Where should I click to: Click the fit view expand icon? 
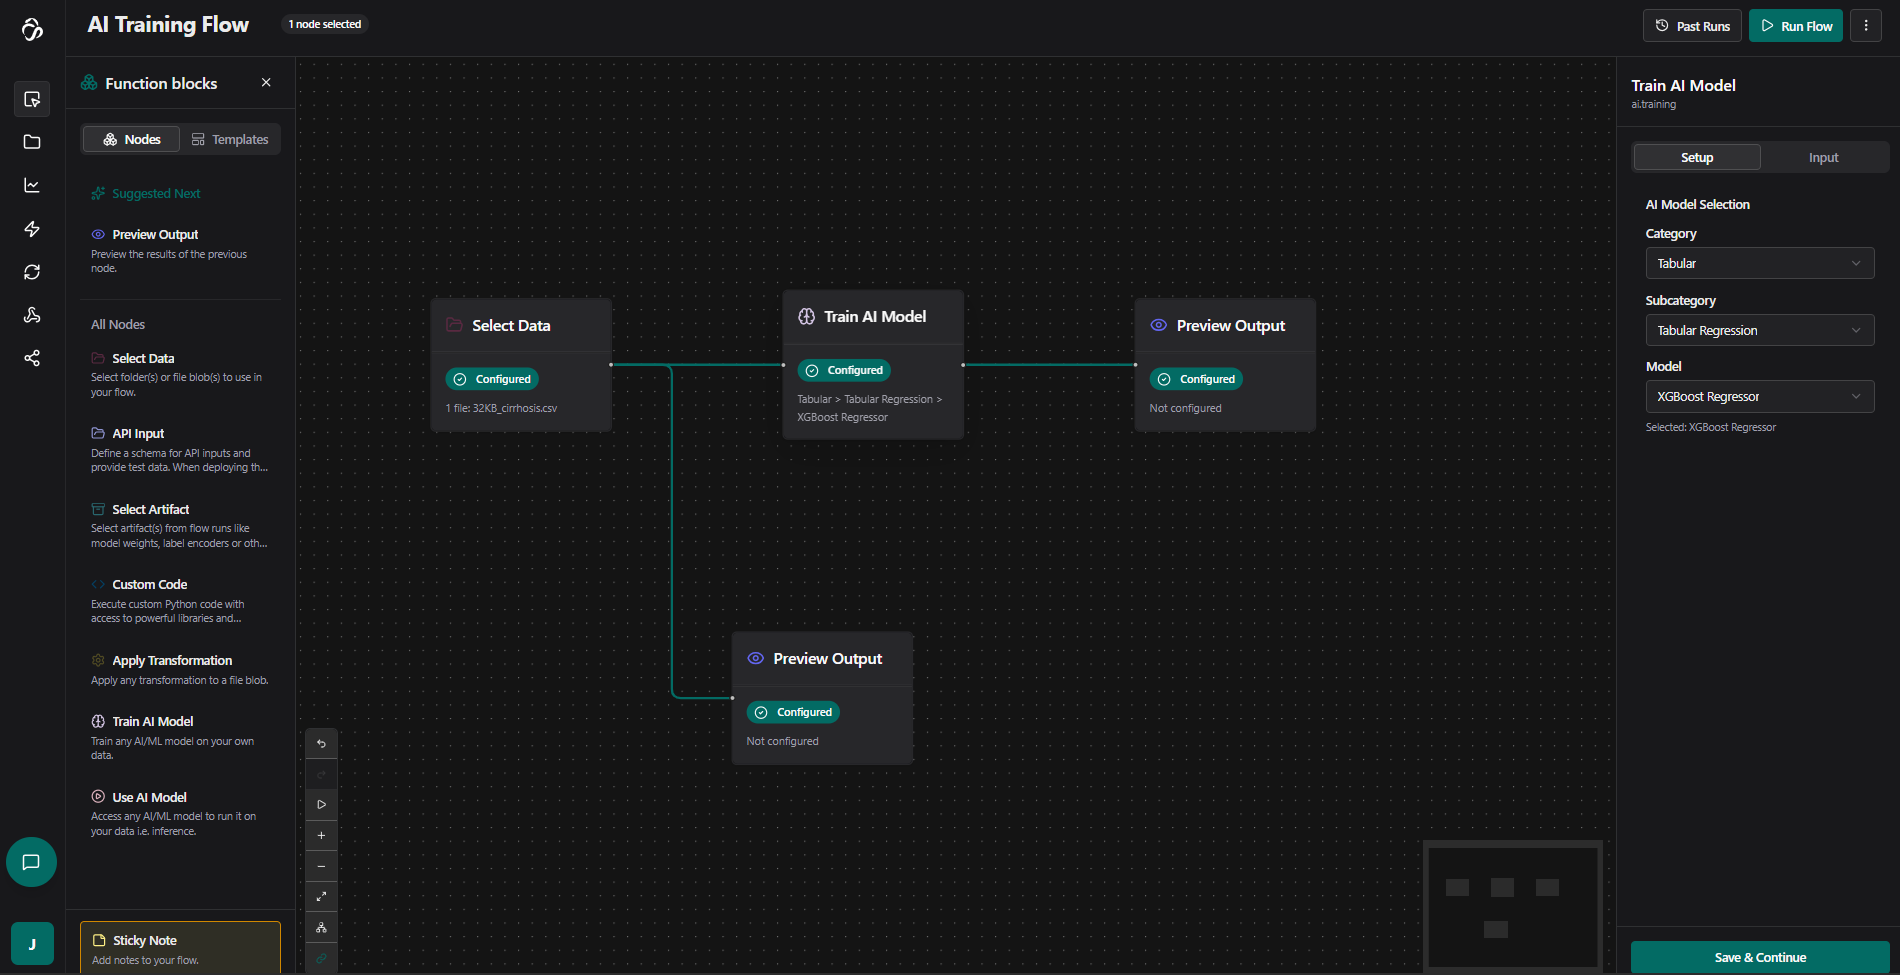(321, 897)
